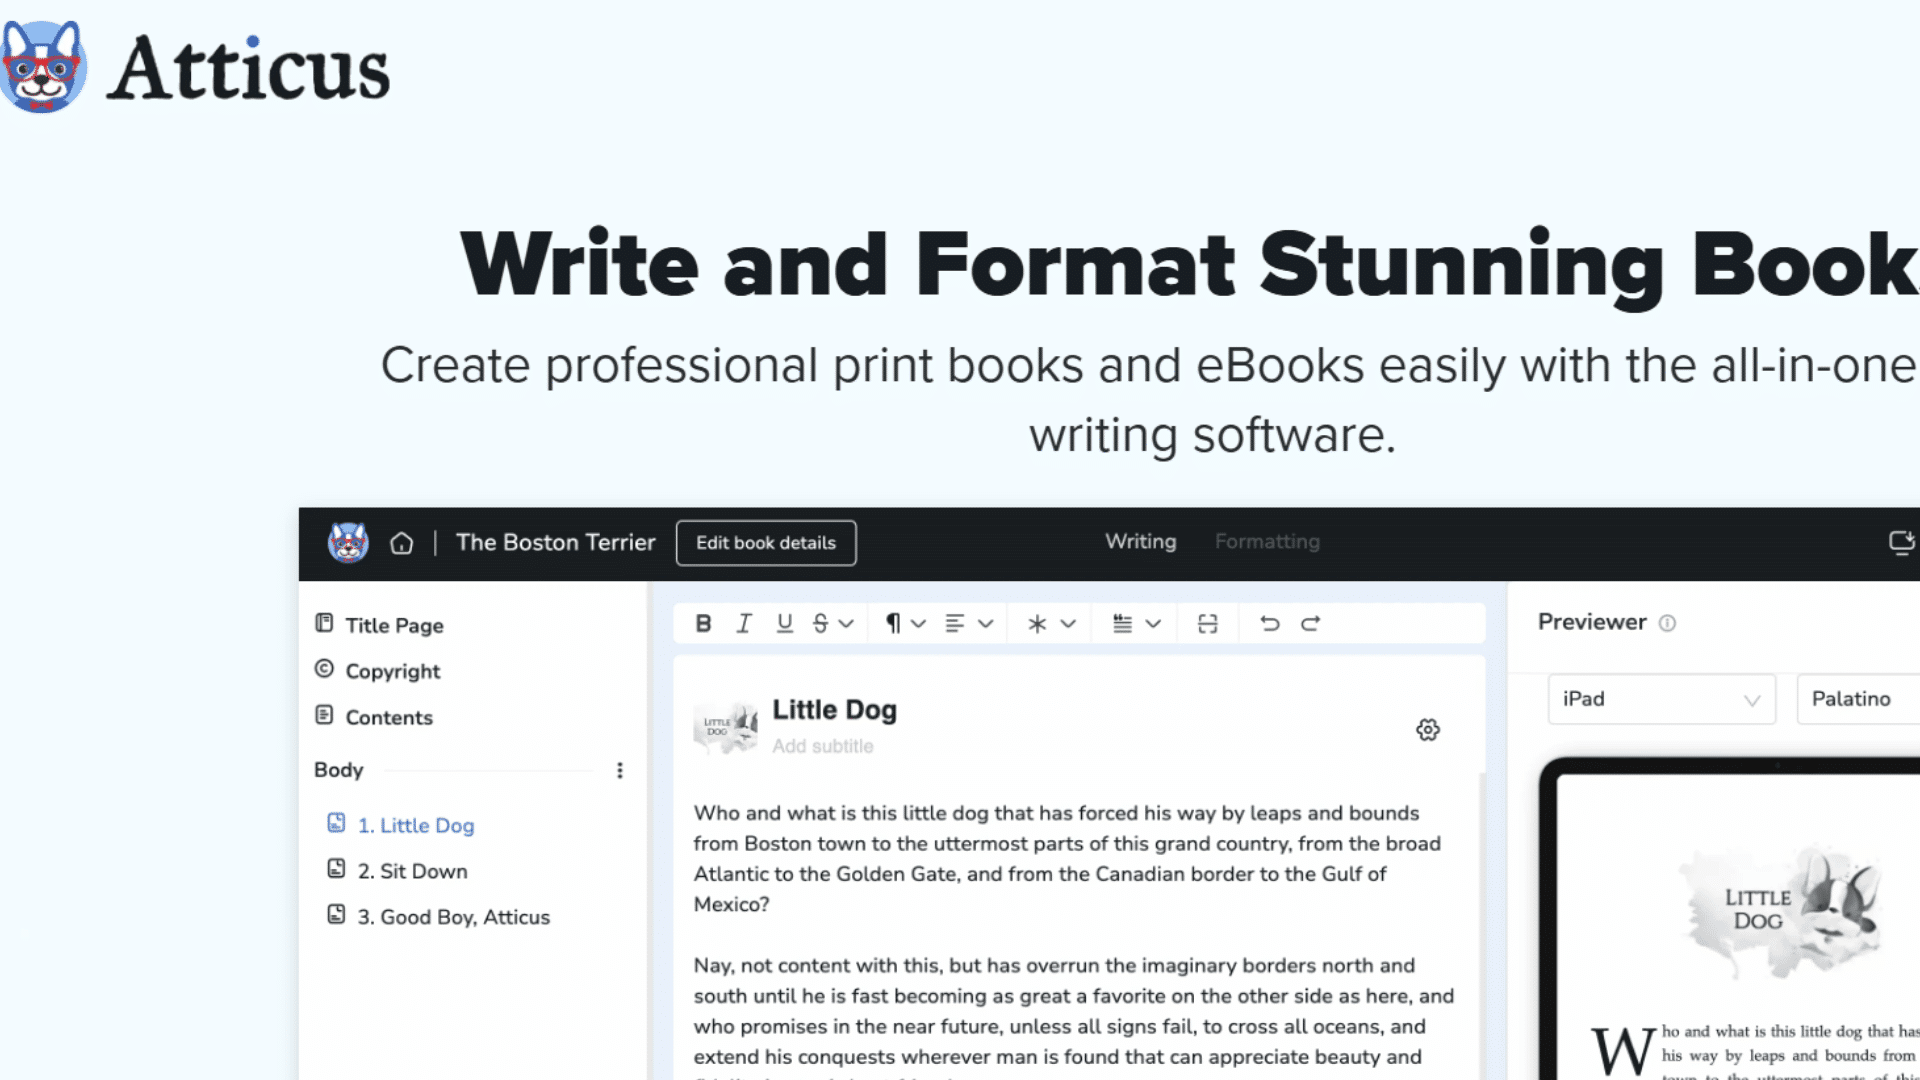The height and width of the screenshot is (1080, 1920).
Task: Click the Body section label
Action: click(x=339, y=770)
